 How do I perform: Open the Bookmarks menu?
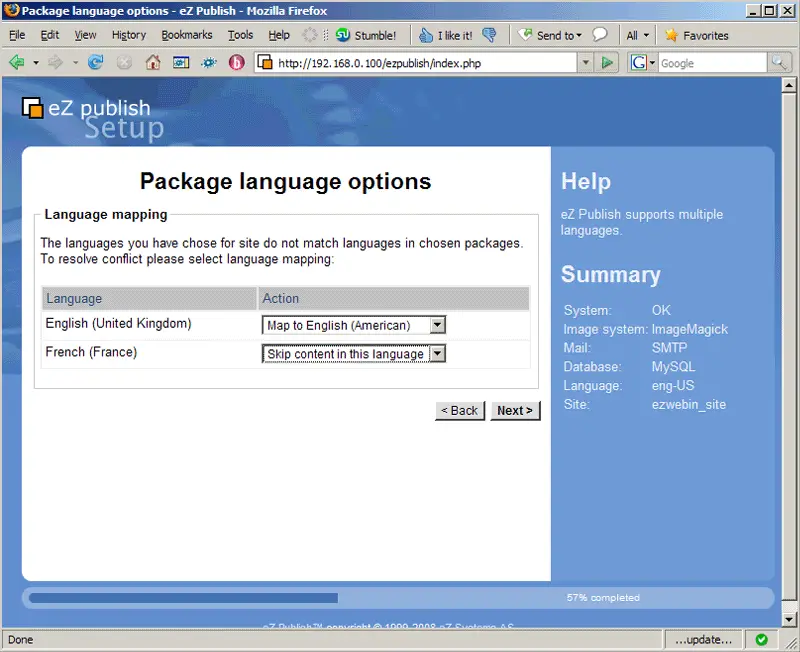pyautogui.click(x=187, y=35)
